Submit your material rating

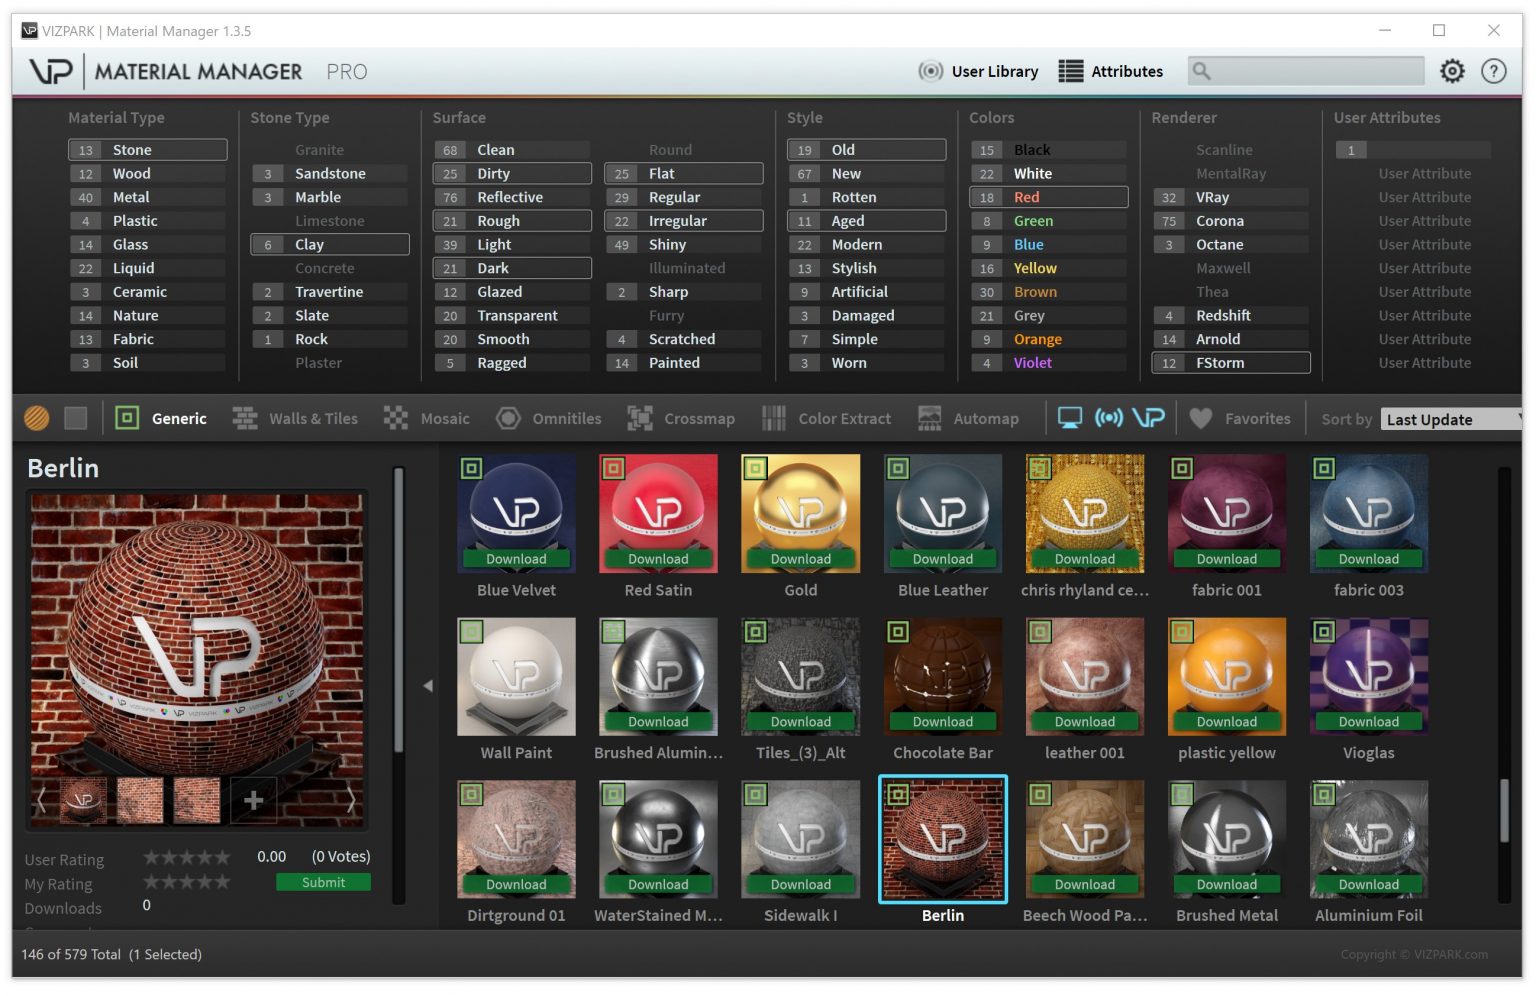tap(323, 882)
